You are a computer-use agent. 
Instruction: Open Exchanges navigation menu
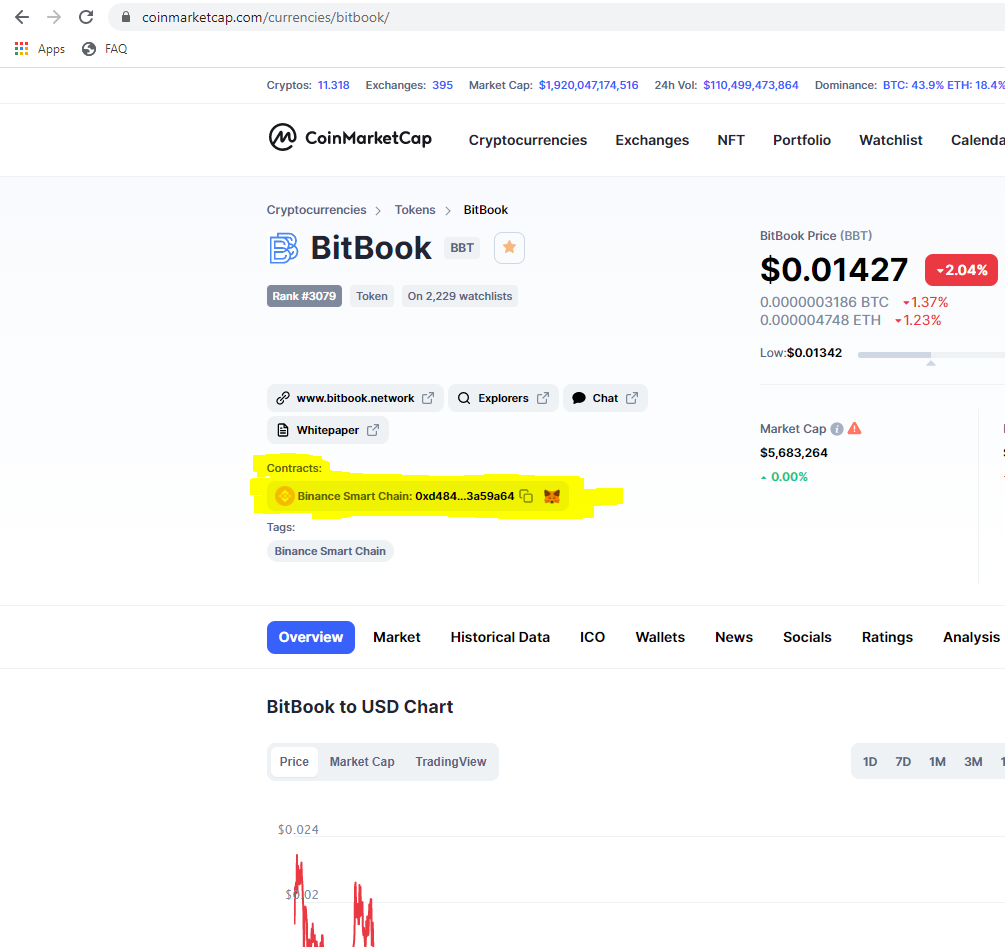(x=652, y=140)
